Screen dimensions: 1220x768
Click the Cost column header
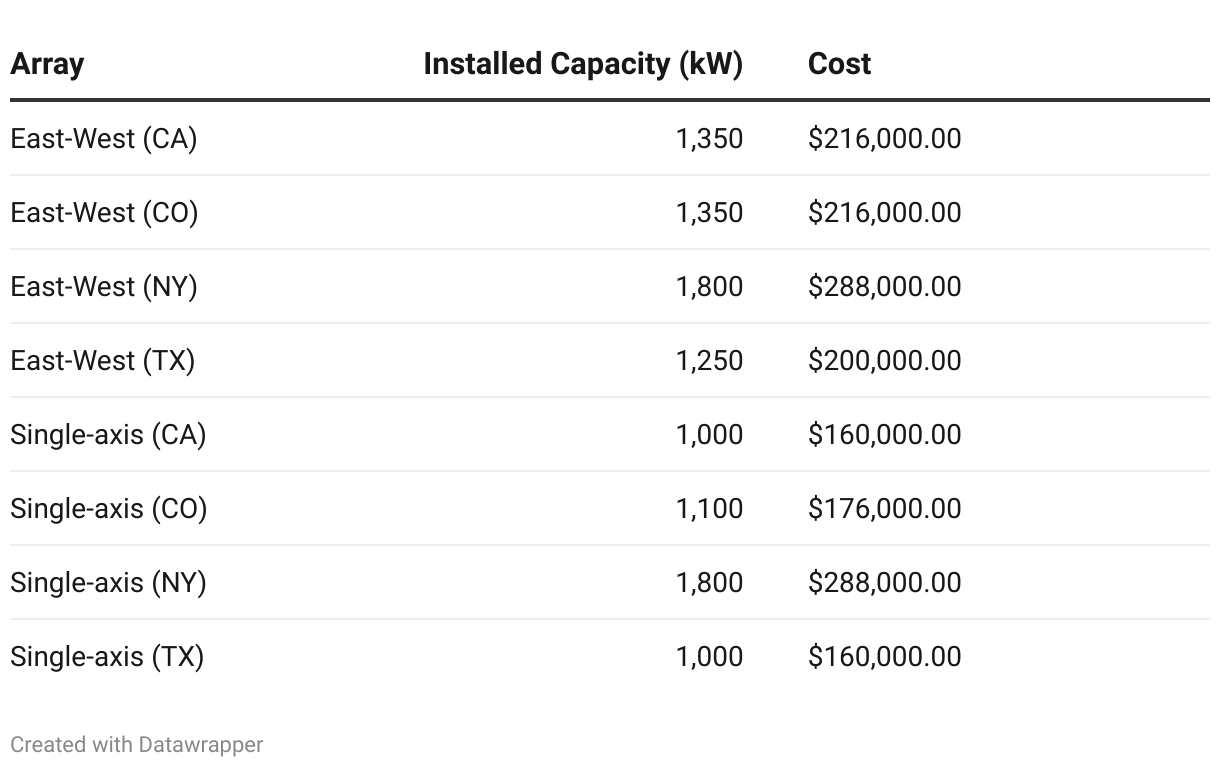tap(839, 64)
